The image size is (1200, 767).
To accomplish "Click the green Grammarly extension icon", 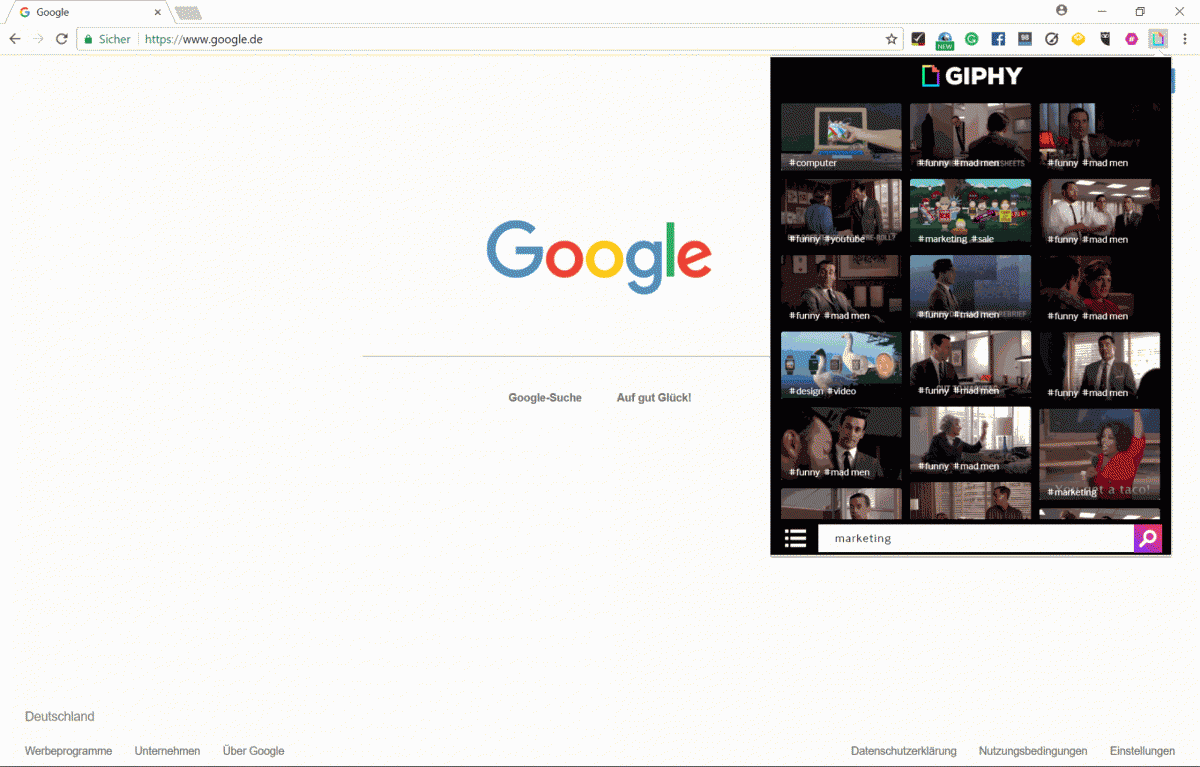I will 971,39.
